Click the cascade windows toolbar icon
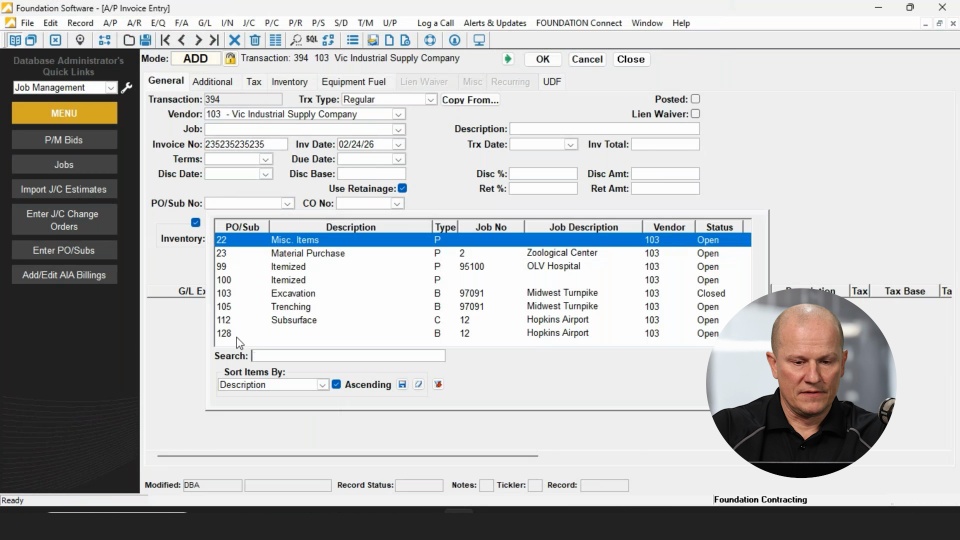960x540 pixels. click(31, 40)
